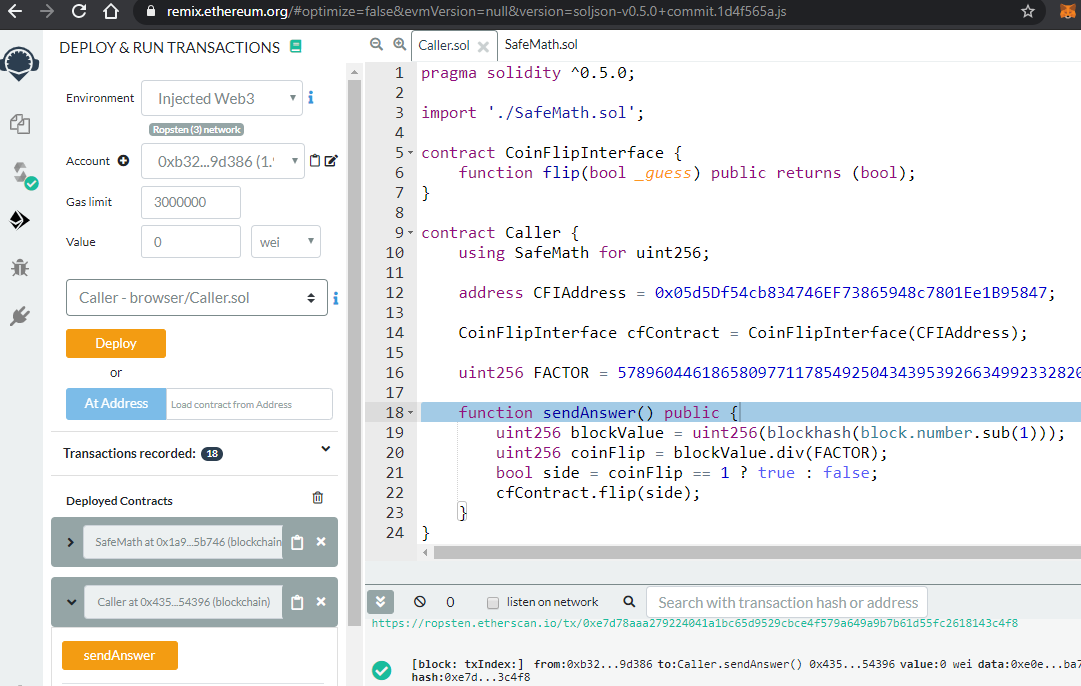
Task: Expand the SafeMath deployed contract
Action: pos(70,543)
